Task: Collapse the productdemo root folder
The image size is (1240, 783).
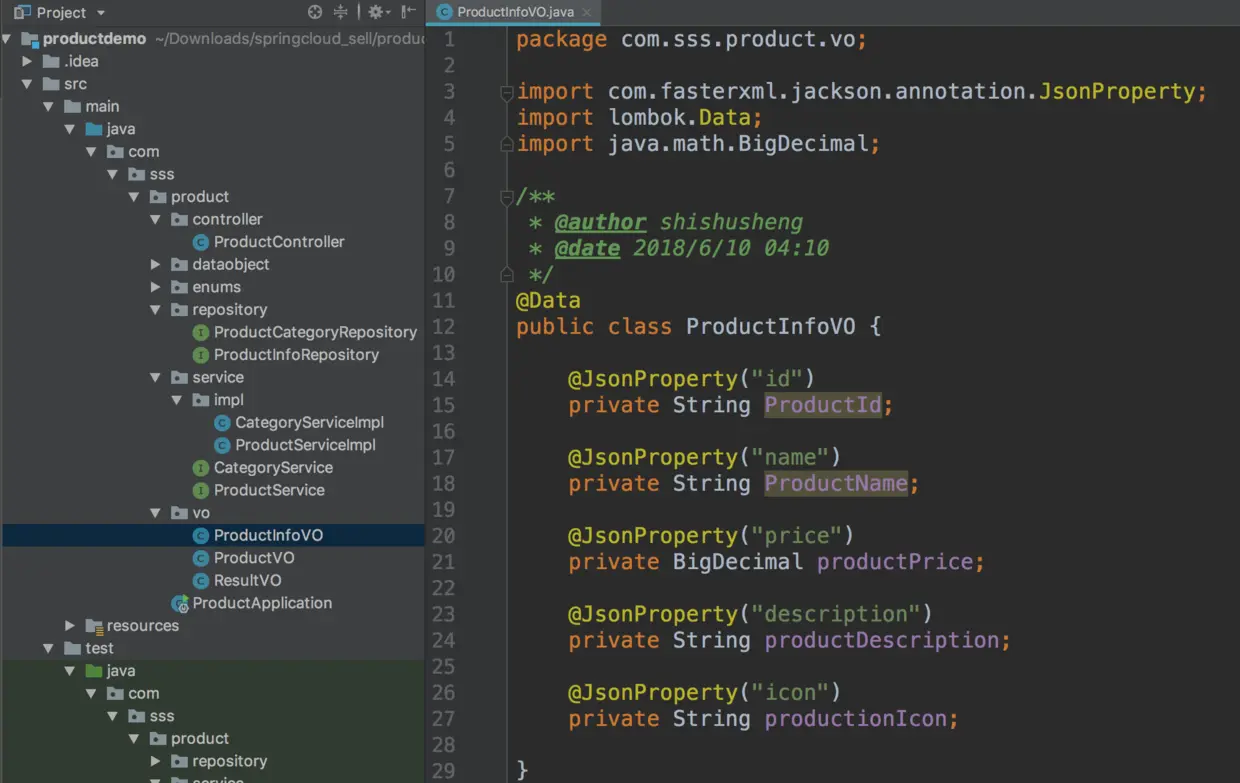Action: 7,39
